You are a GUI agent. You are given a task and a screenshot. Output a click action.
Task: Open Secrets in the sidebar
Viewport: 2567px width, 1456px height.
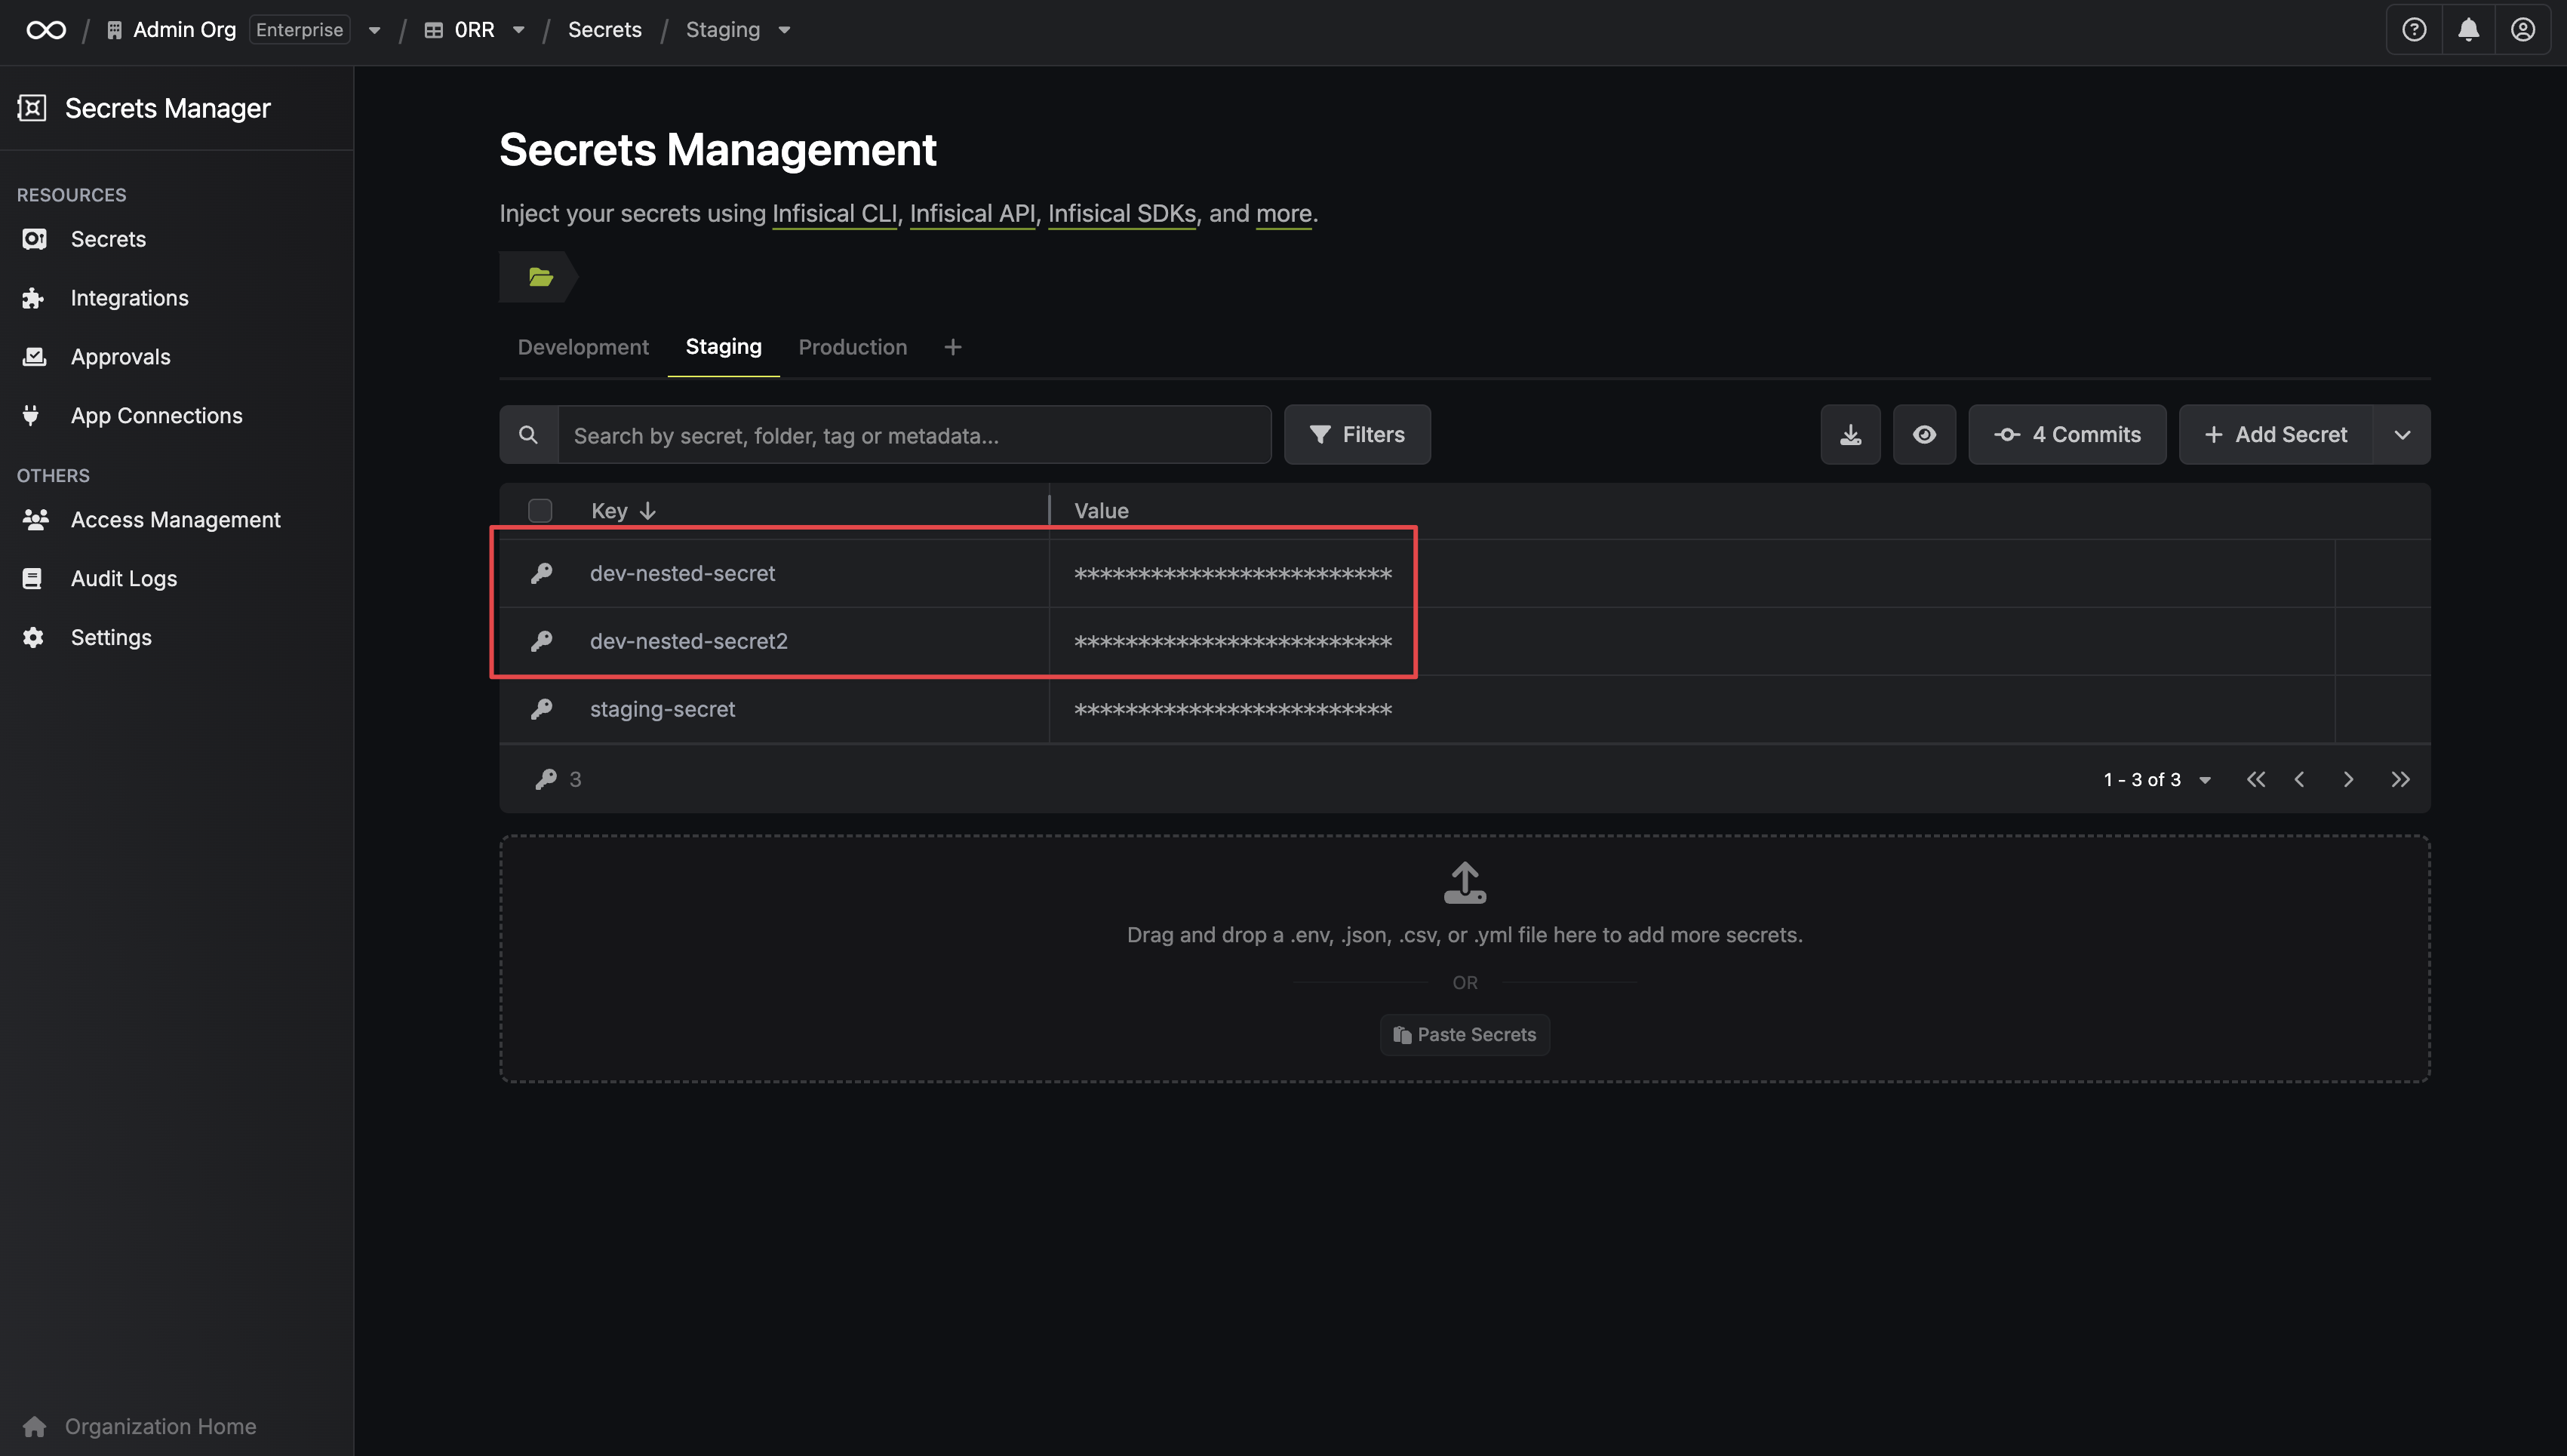(108, 239)
